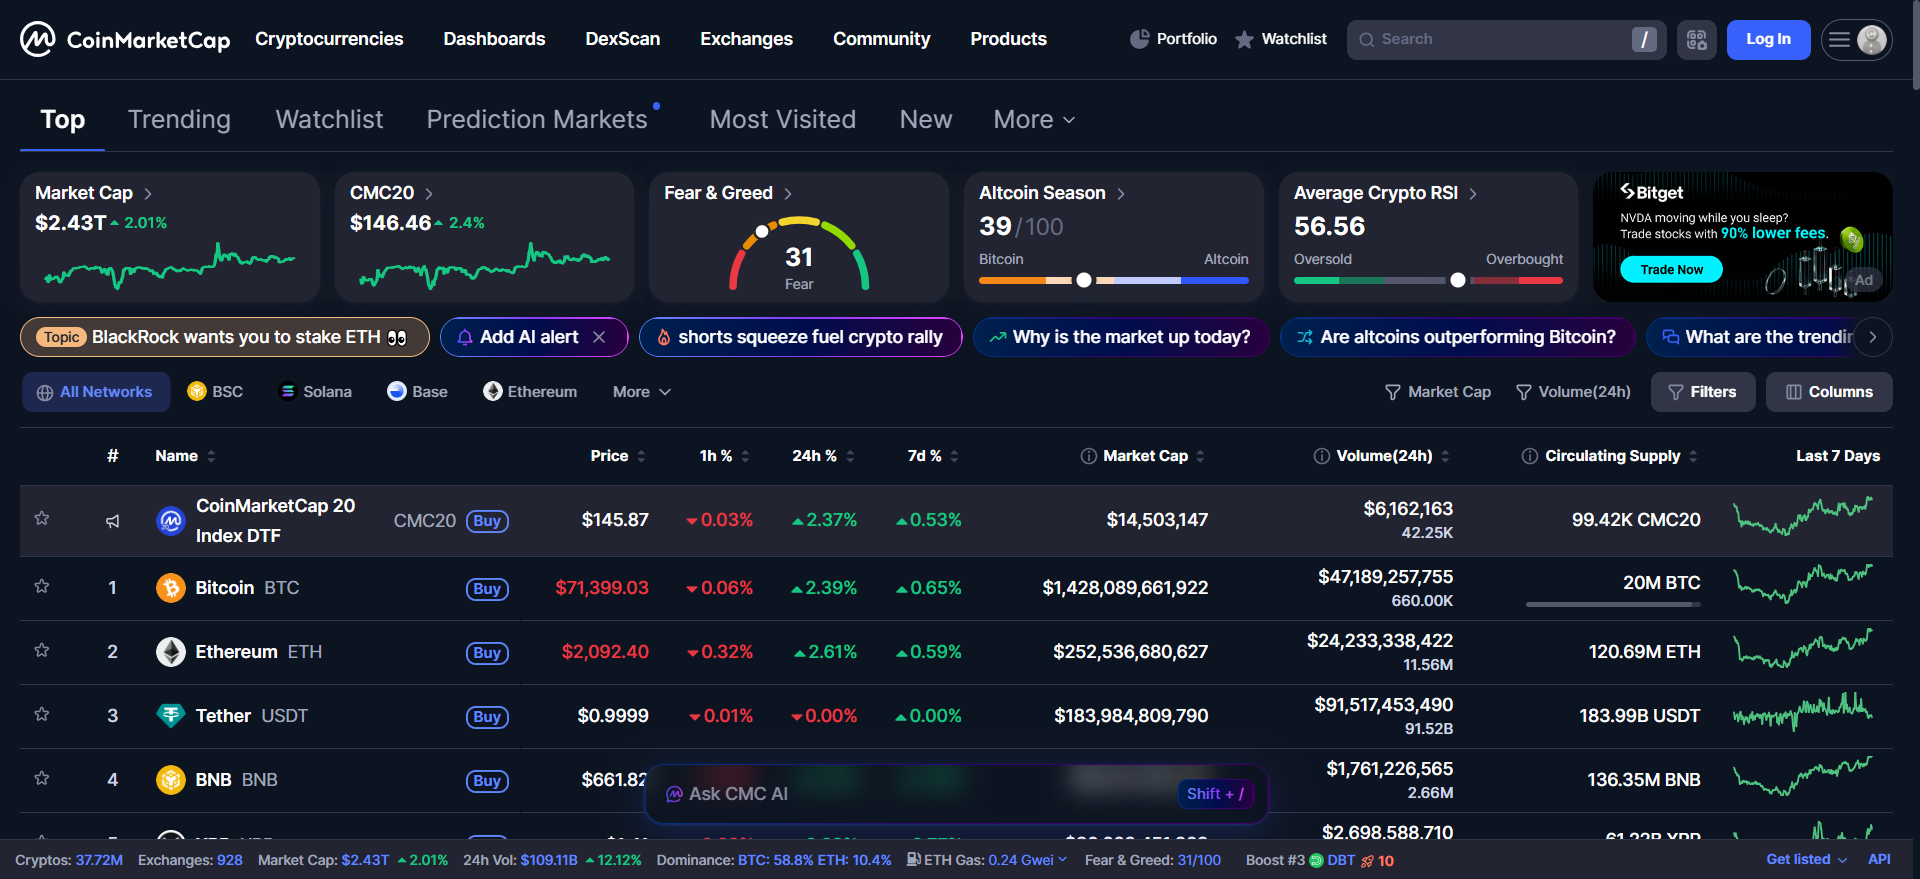Sort the table by the 24h % column
The width and height of the screenshot is (1920, 879).
click(x=823, y=456)
